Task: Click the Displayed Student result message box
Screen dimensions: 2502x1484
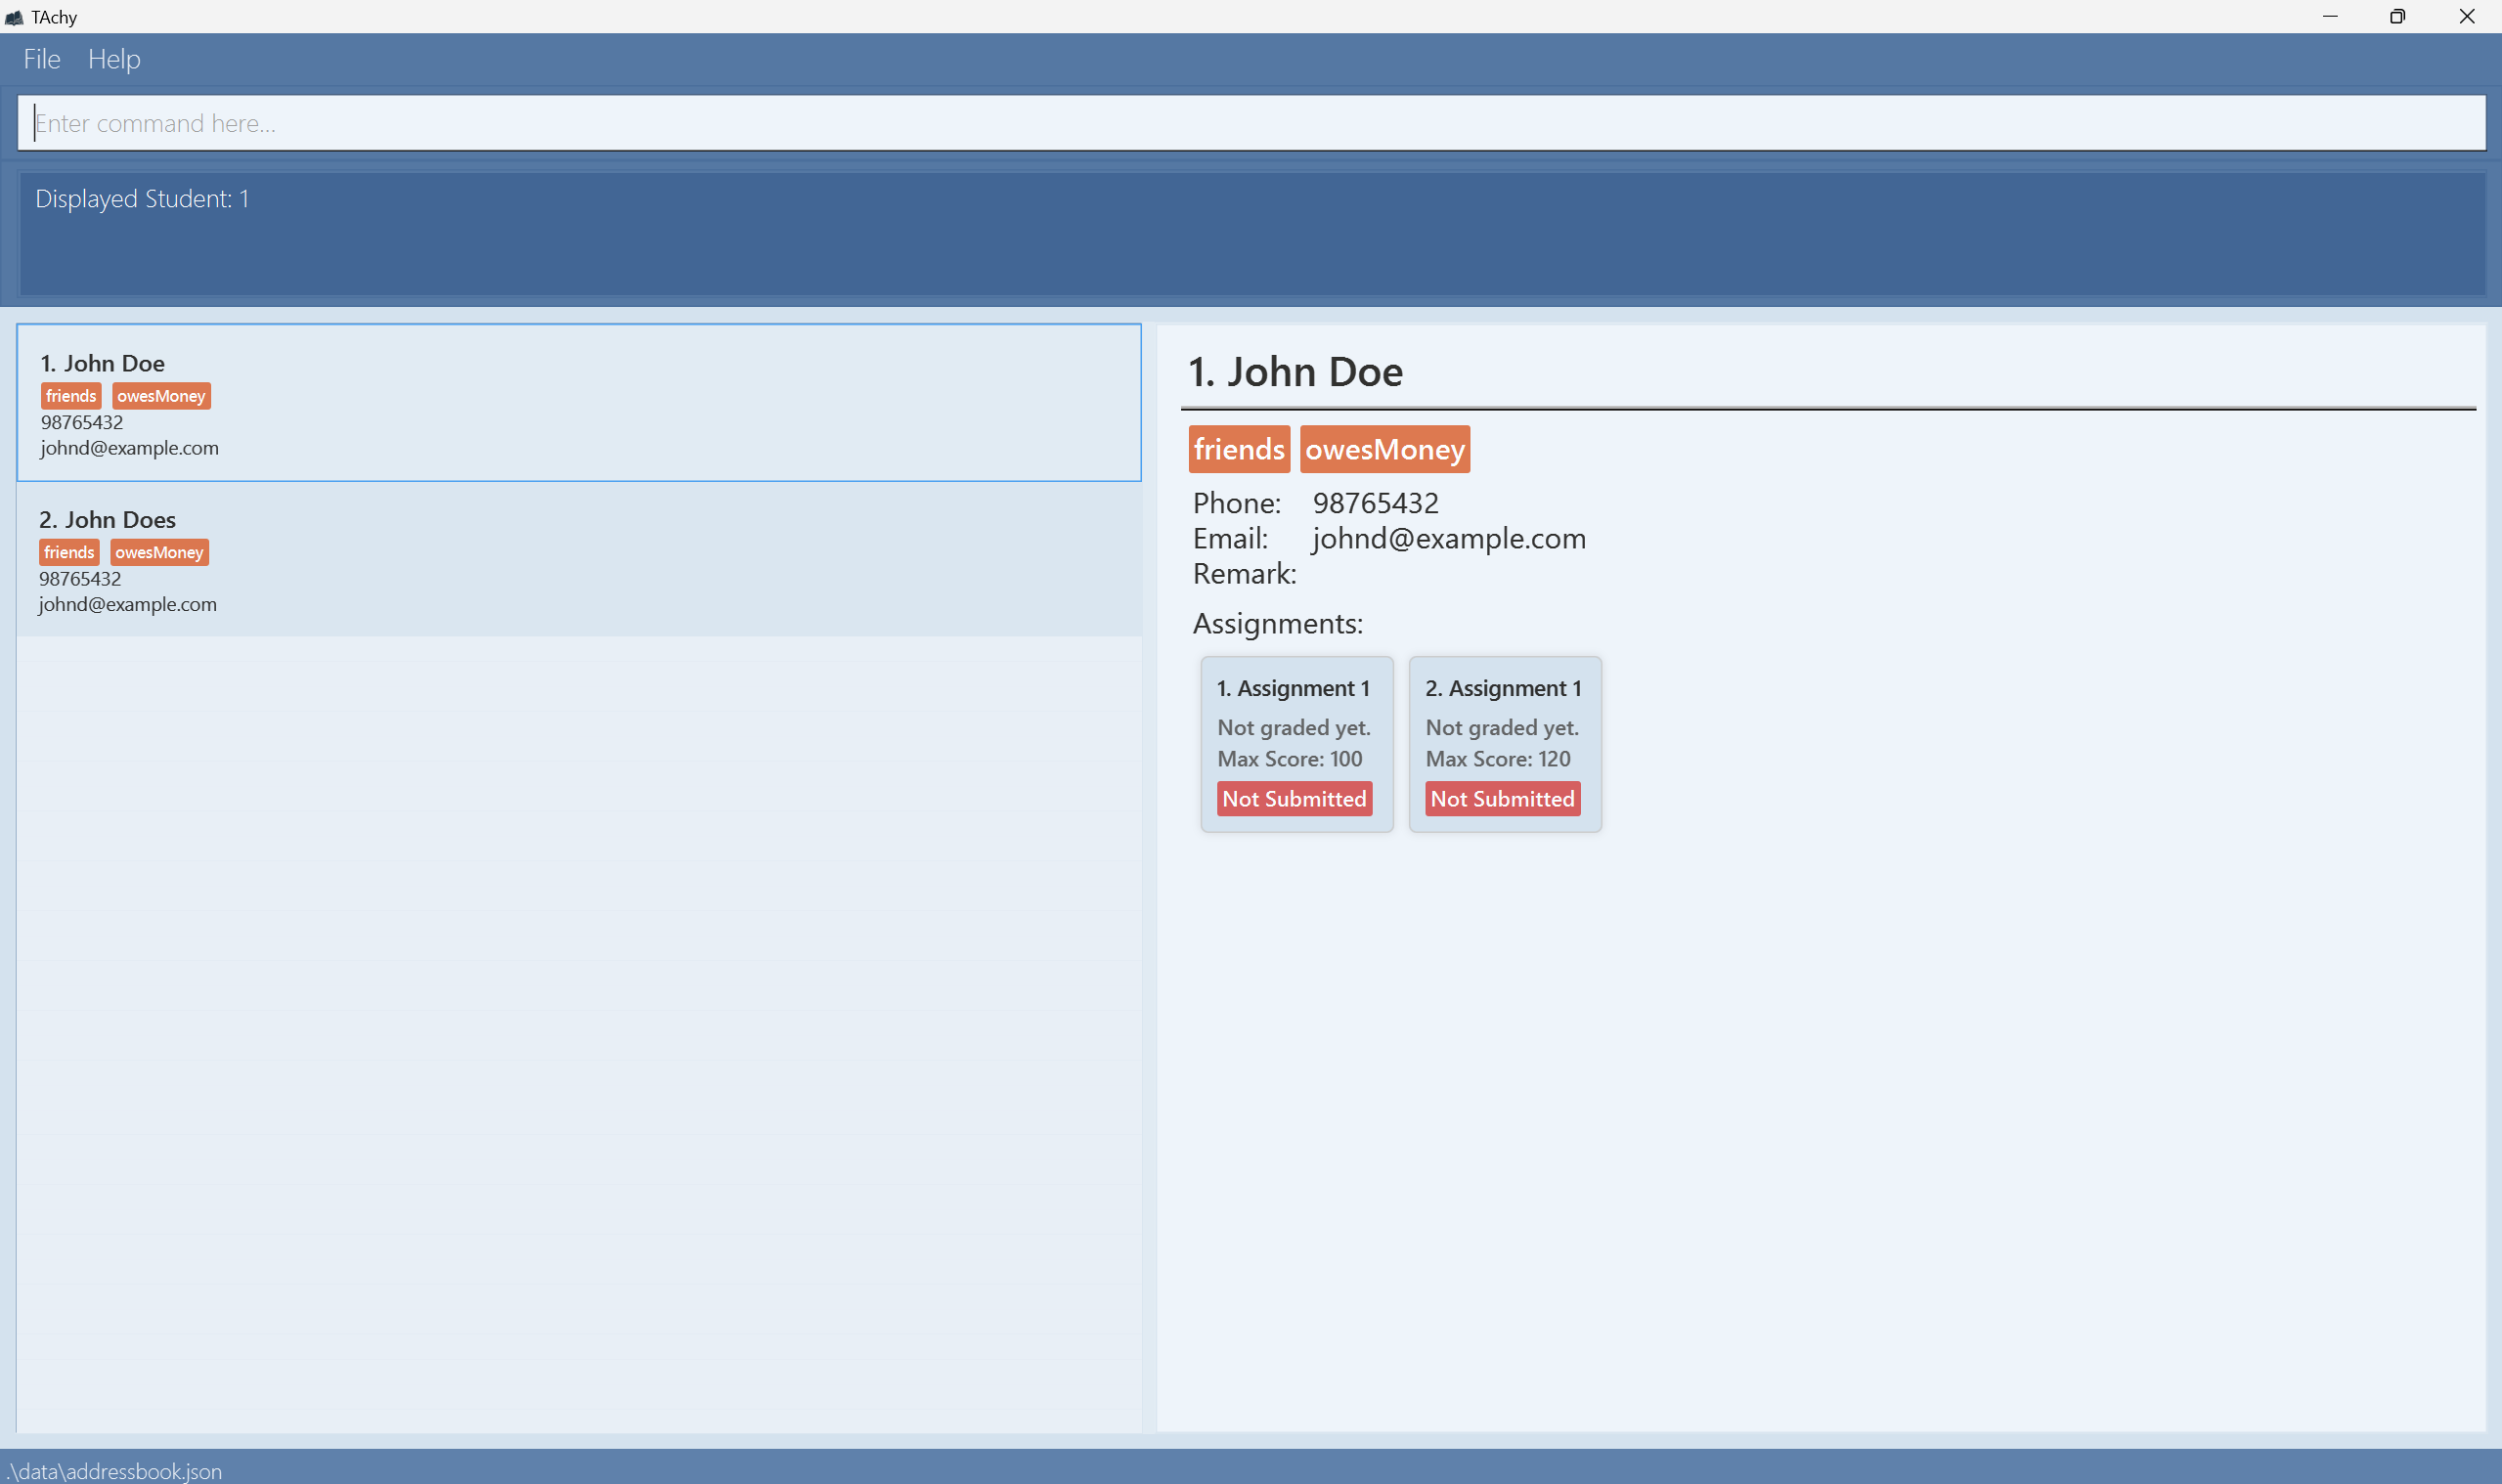Action: (x=1250, y=234)
